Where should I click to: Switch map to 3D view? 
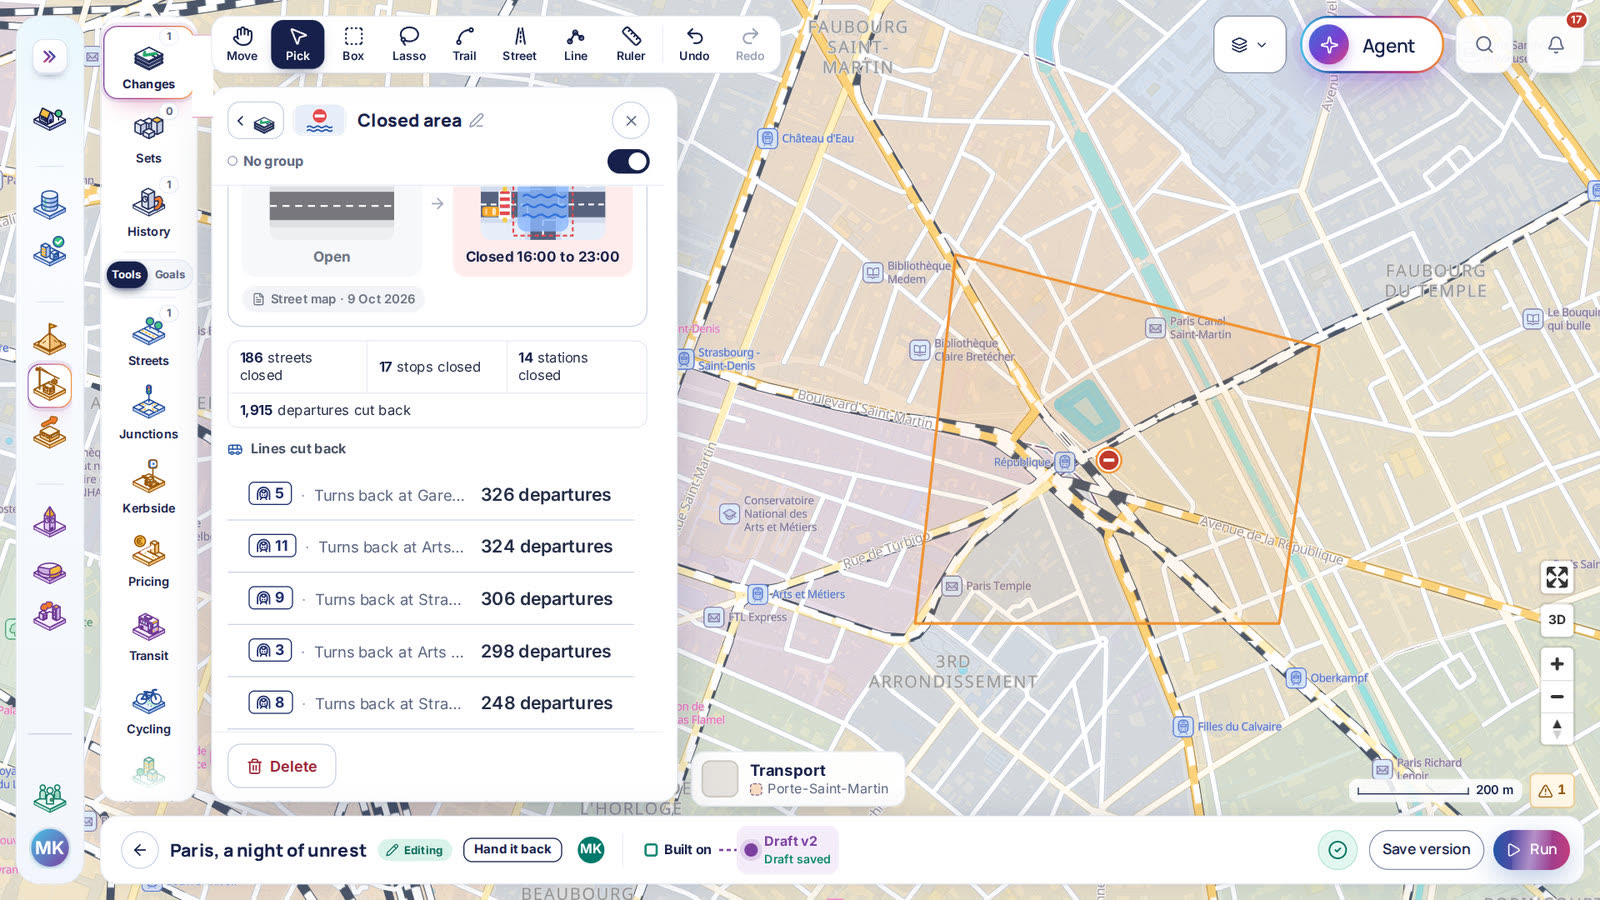tap(1557, 620)
